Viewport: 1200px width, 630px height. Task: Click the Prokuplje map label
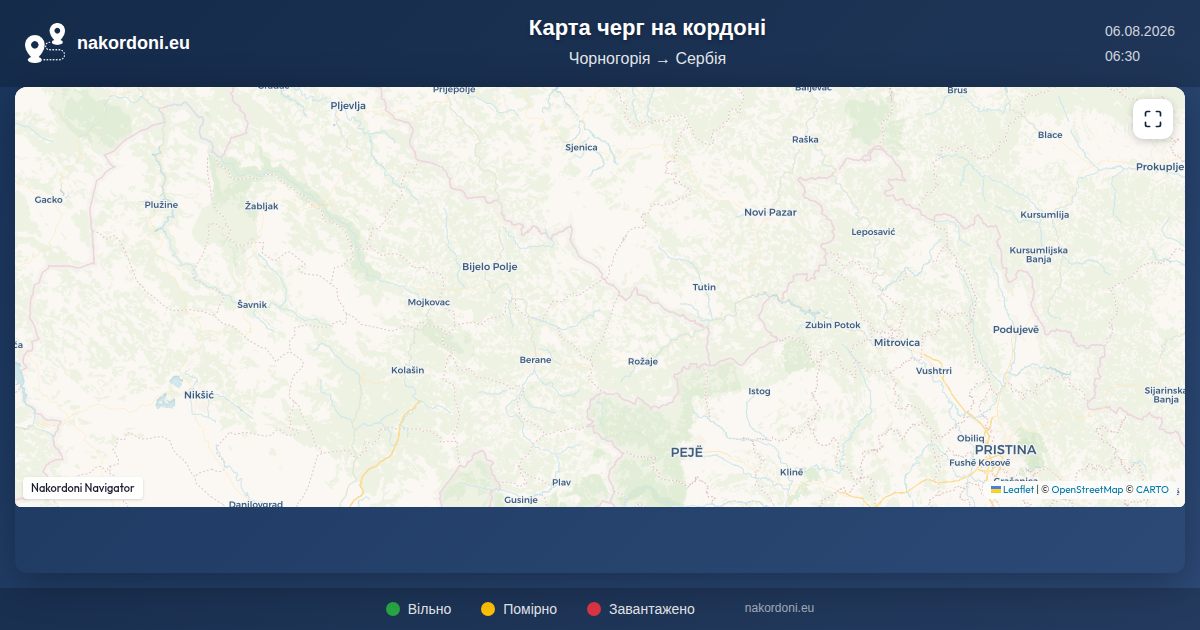pyautogui.click(x=1160, y=167)
